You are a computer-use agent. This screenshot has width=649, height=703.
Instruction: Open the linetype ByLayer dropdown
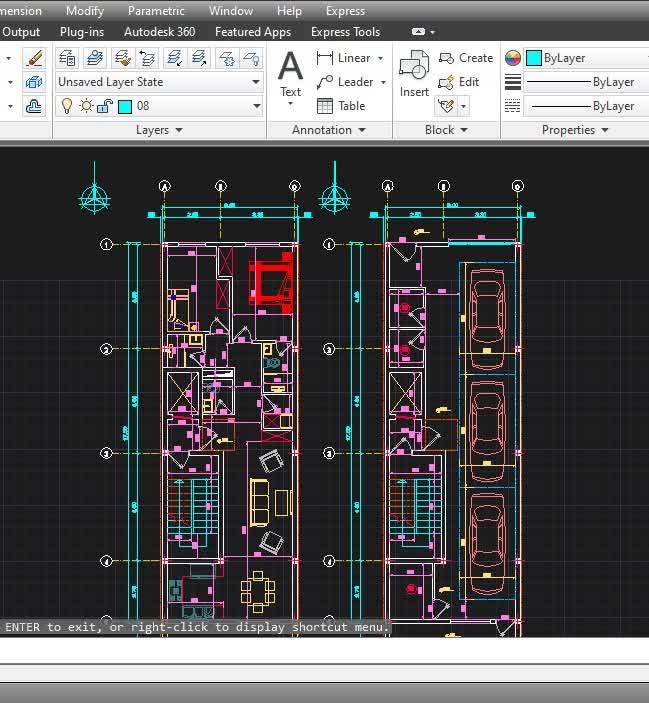pyautogui.click(x=587, y=106)
